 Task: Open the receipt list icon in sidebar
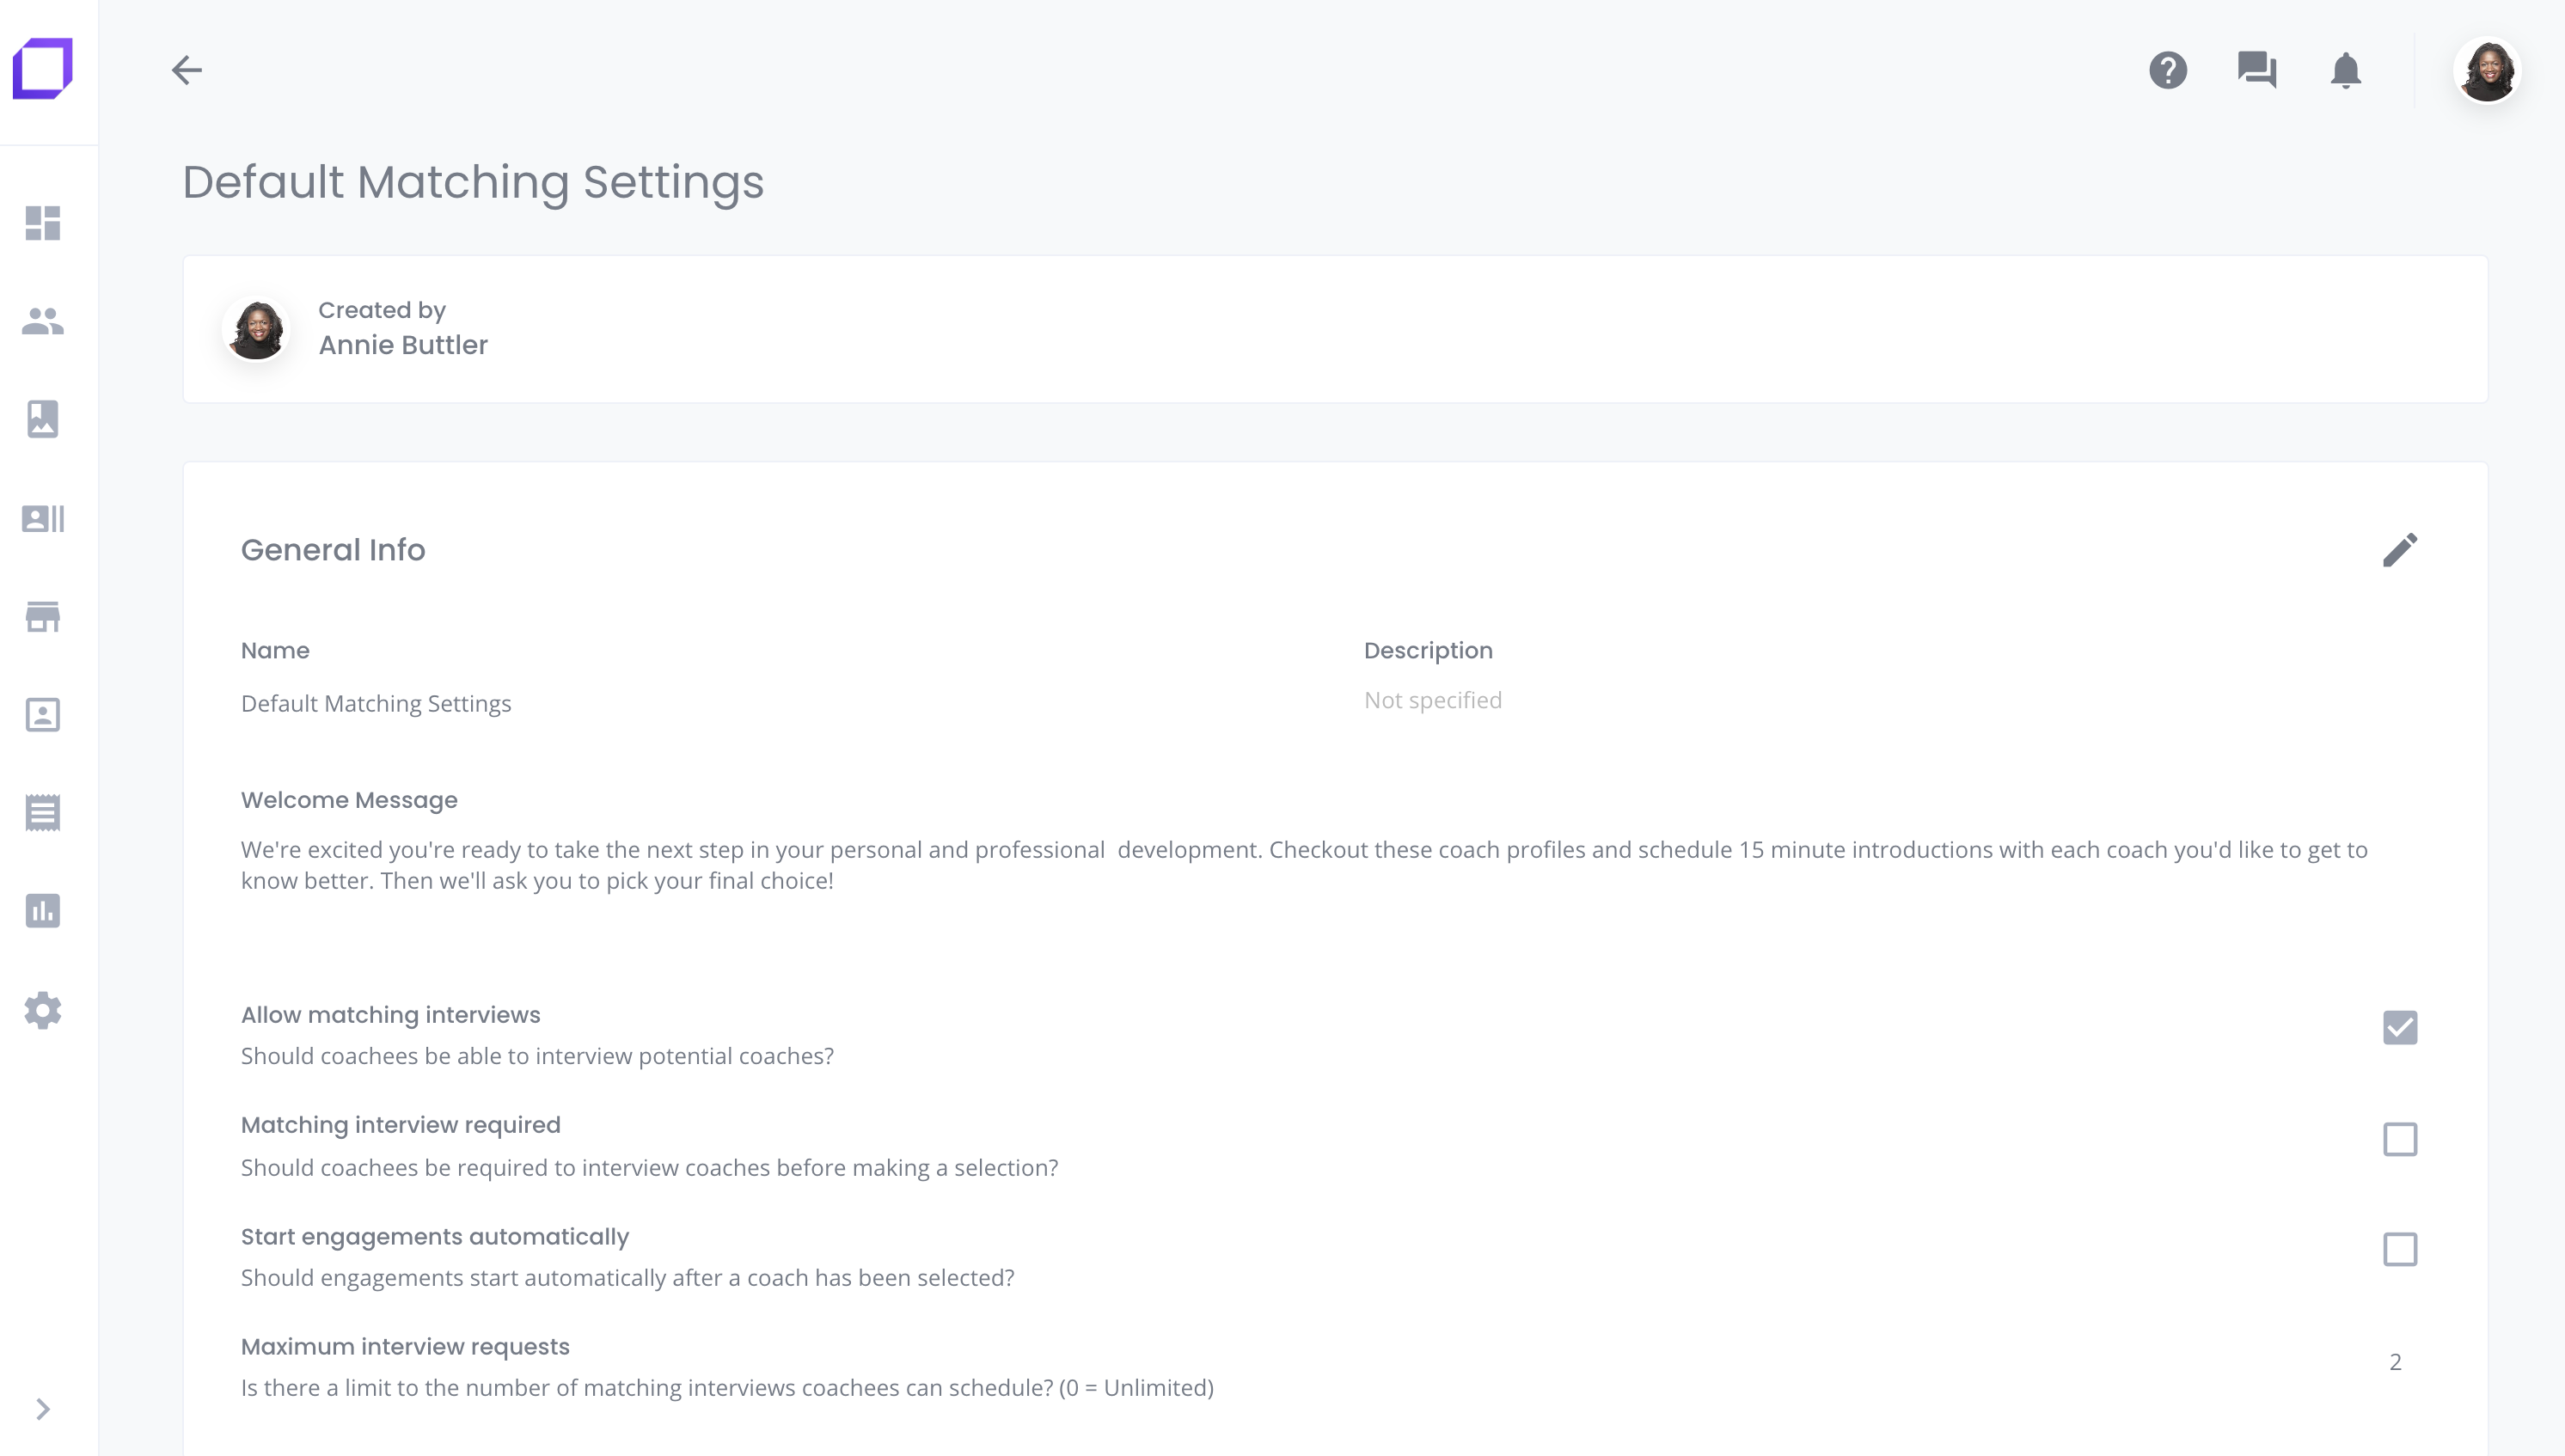43,812
